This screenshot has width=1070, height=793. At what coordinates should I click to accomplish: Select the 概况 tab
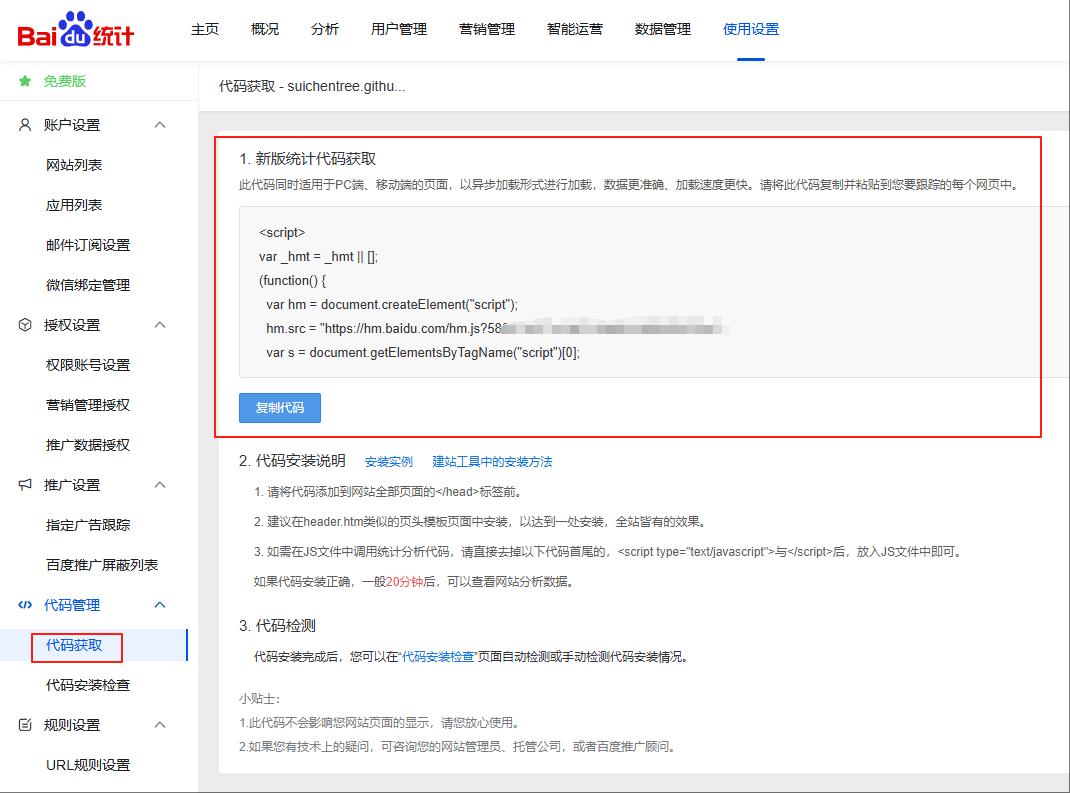pos(264,29)
